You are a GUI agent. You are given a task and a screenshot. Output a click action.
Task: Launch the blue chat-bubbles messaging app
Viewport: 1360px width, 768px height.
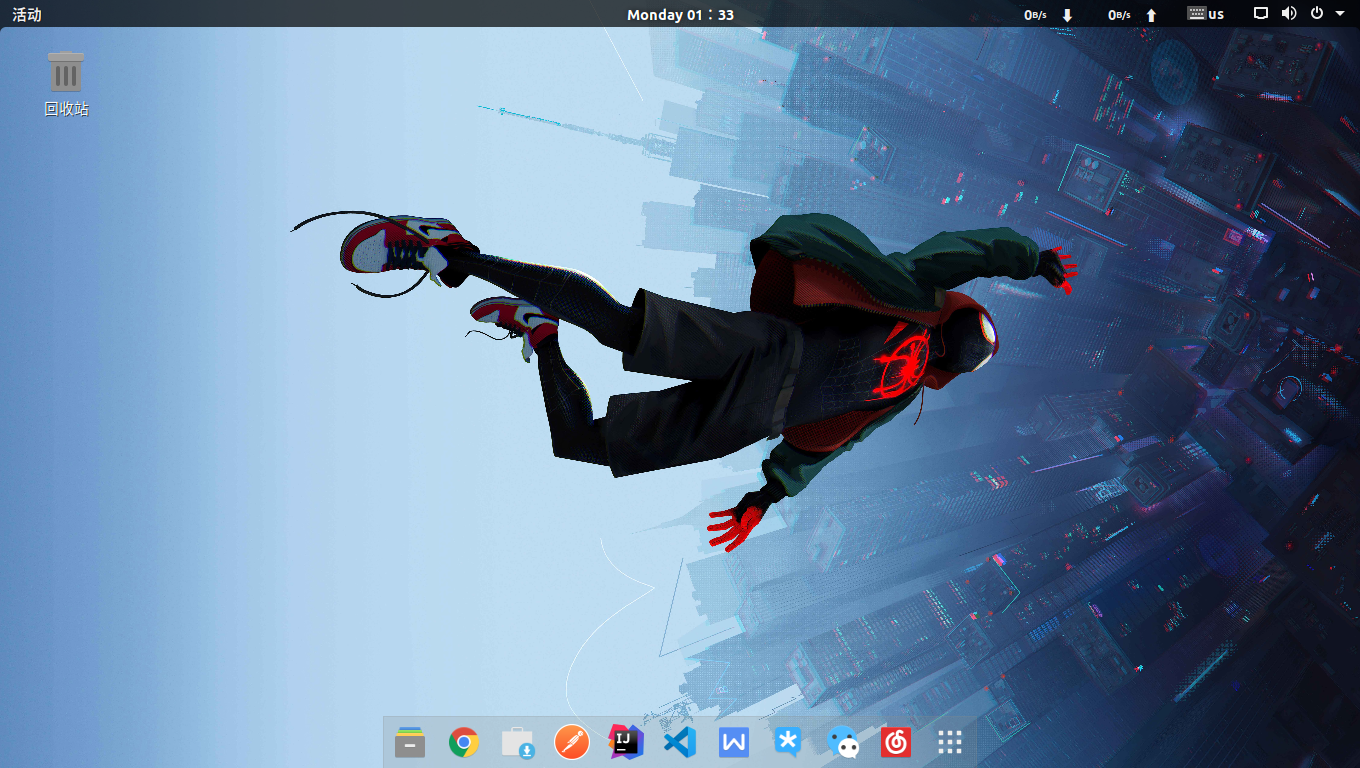(843, 742)
